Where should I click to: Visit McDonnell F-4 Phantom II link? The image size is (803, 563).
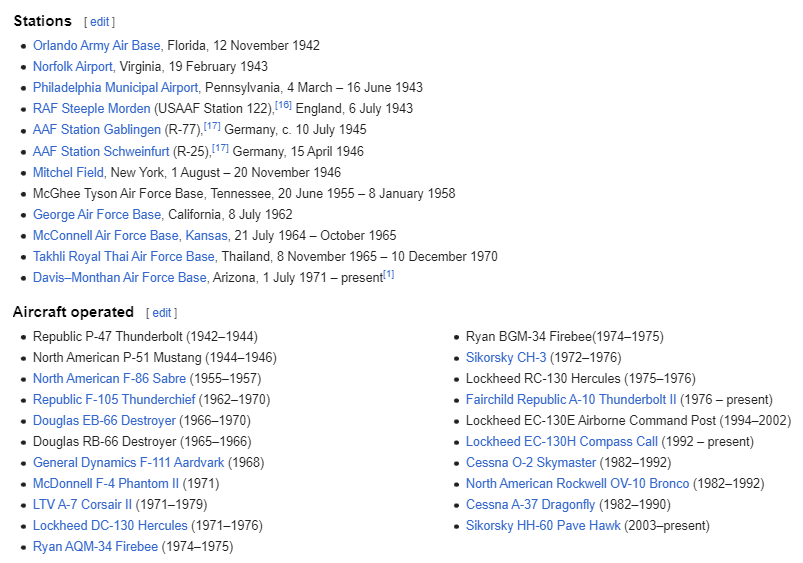point(105,484)
